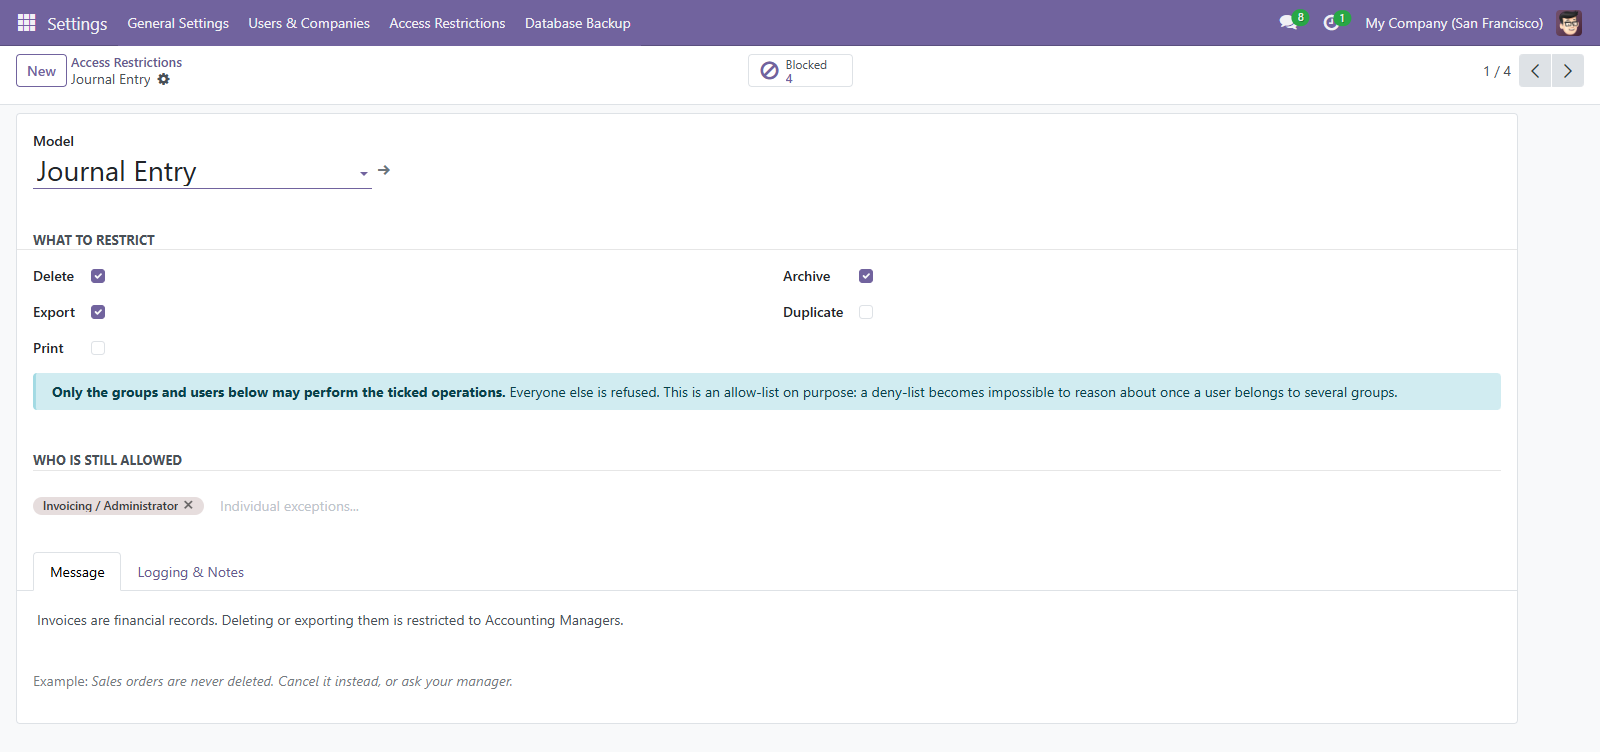The image size is (1600, 752).
Task: Open the Database Backup menu
Action: click(577, 23)
